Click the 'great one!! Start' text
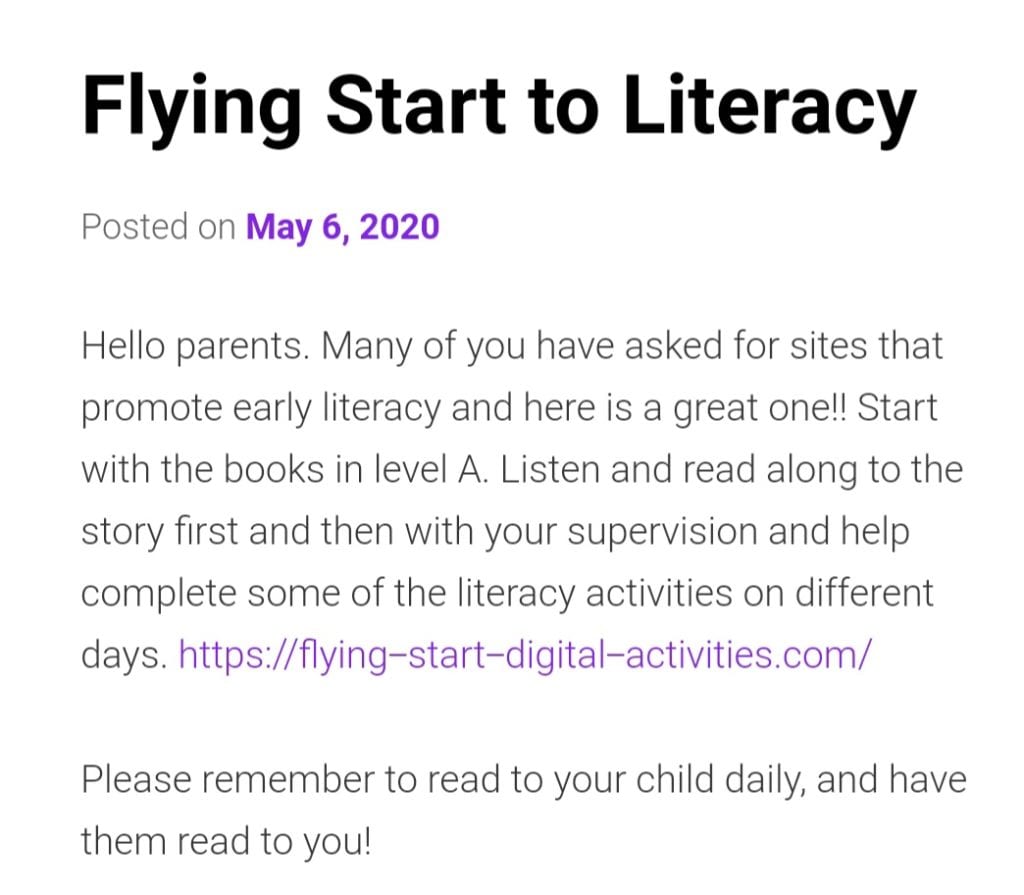The height and width of the screenshot is (895, 1024). click(805, 408)
